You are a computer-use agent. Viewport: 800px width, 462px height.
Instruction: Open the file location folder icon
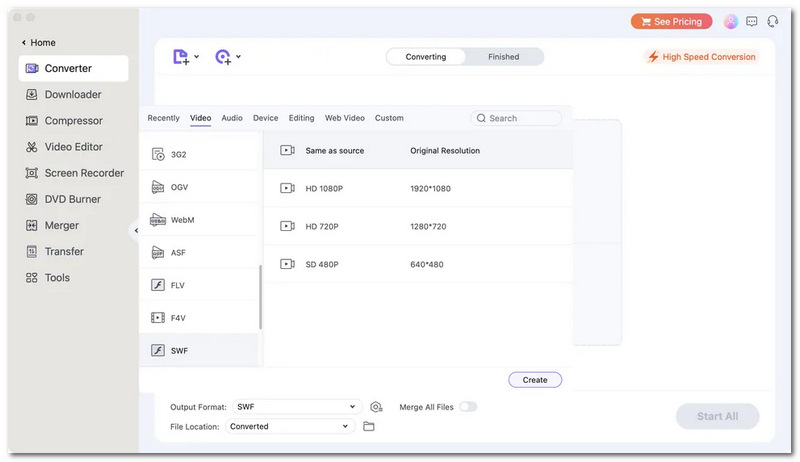[368, 426]
